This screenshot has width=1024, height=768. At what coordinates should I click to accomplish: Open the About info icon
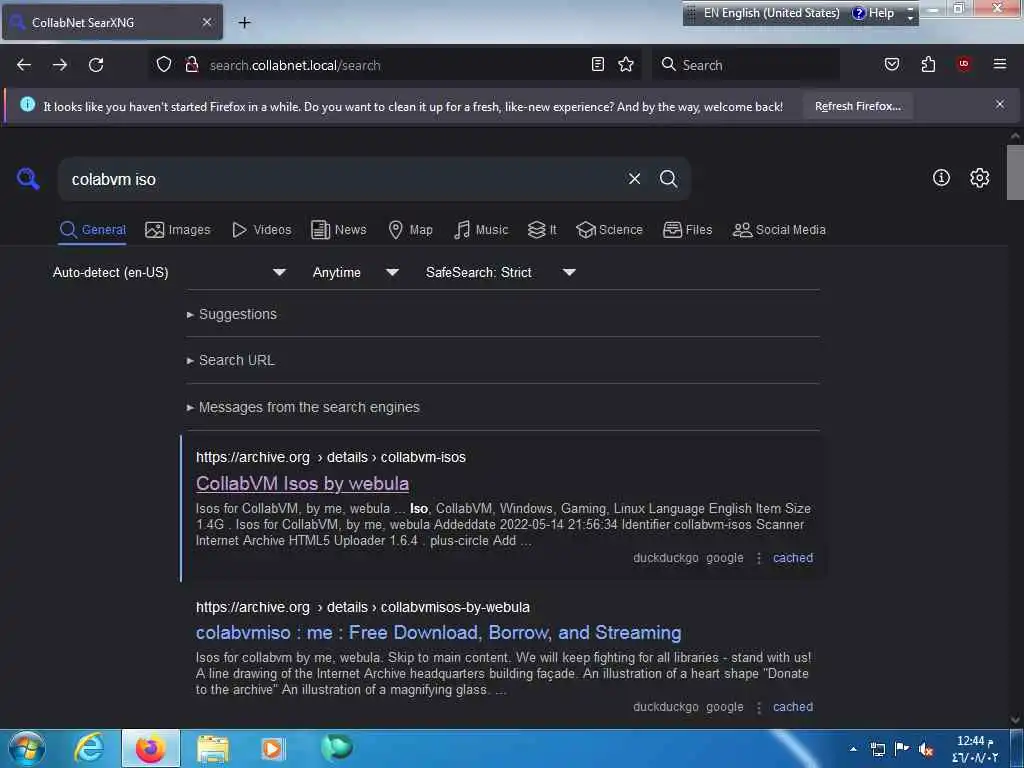tap(941, 178)
